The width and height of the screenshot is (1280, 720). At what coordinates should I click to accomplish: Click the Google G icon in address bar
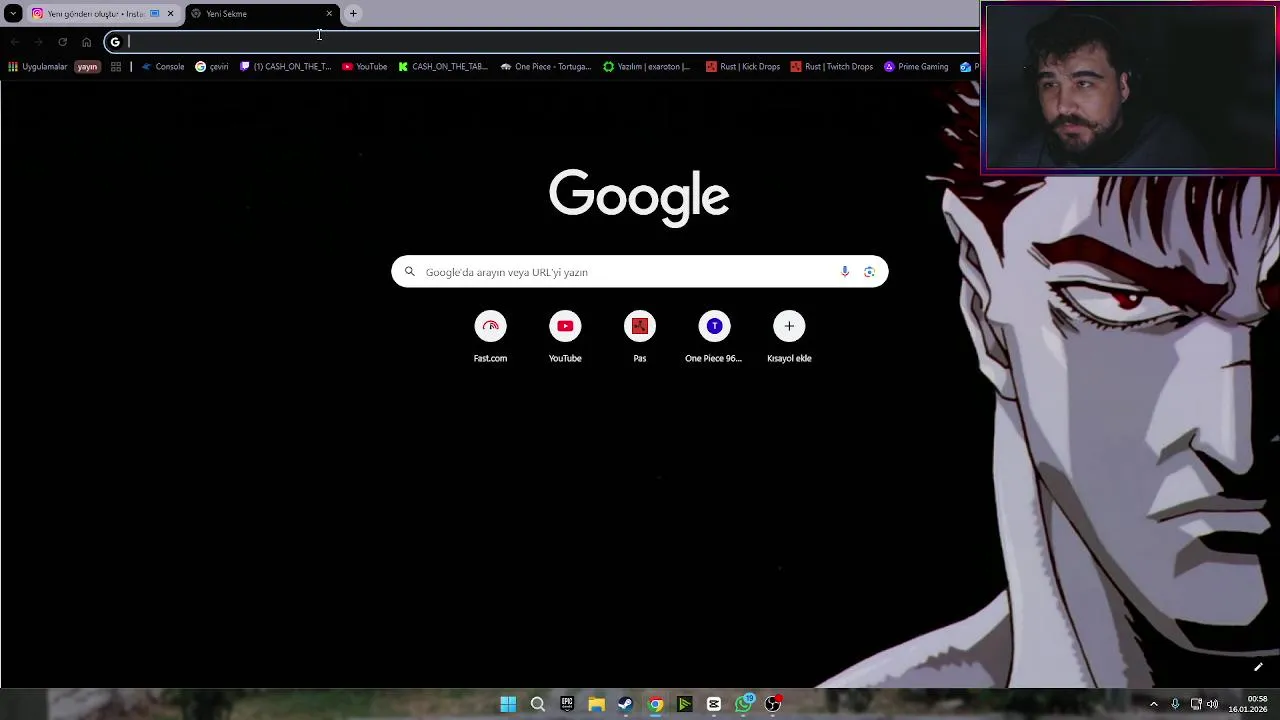pyautogui.click(x=115, y=42)
